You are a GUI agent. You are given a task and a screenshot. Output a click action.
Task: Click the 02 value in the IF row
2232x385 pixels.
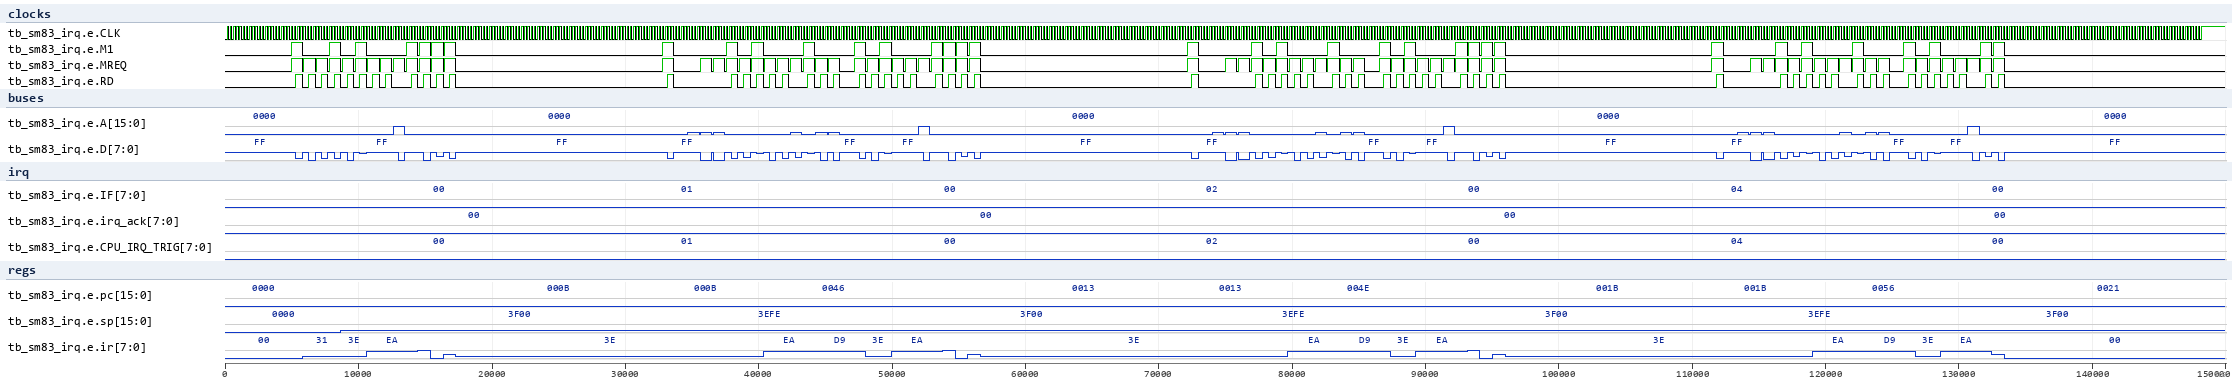1211,189
